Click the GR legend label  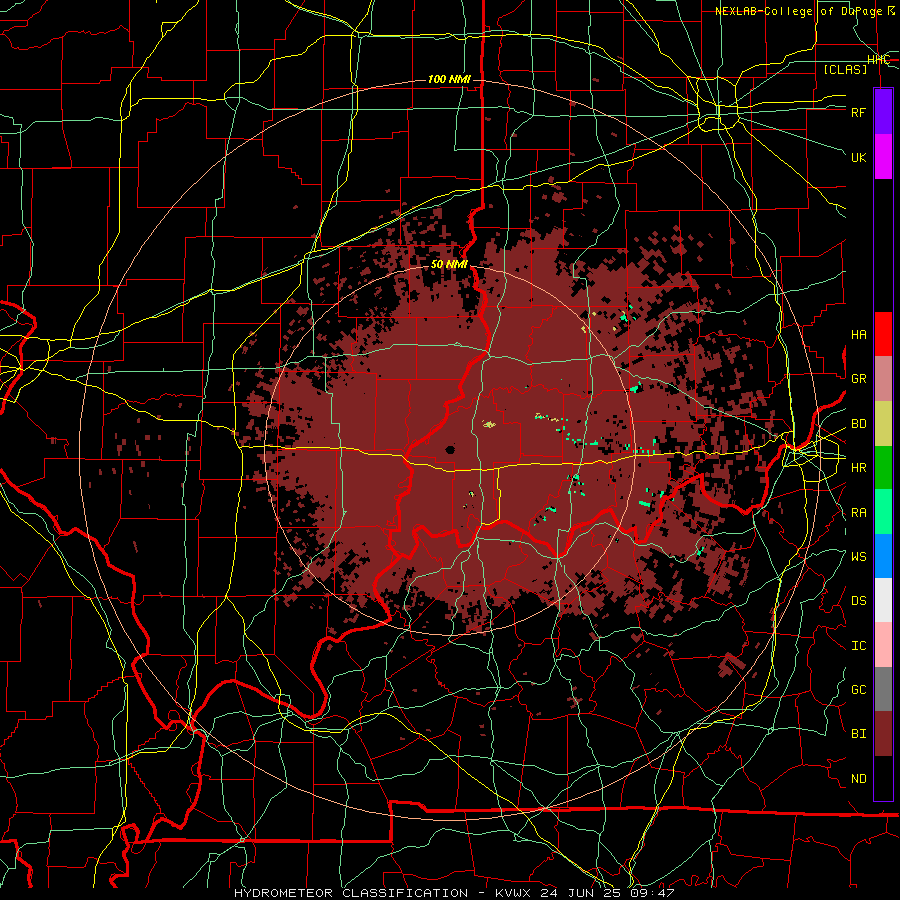[858, 379]
